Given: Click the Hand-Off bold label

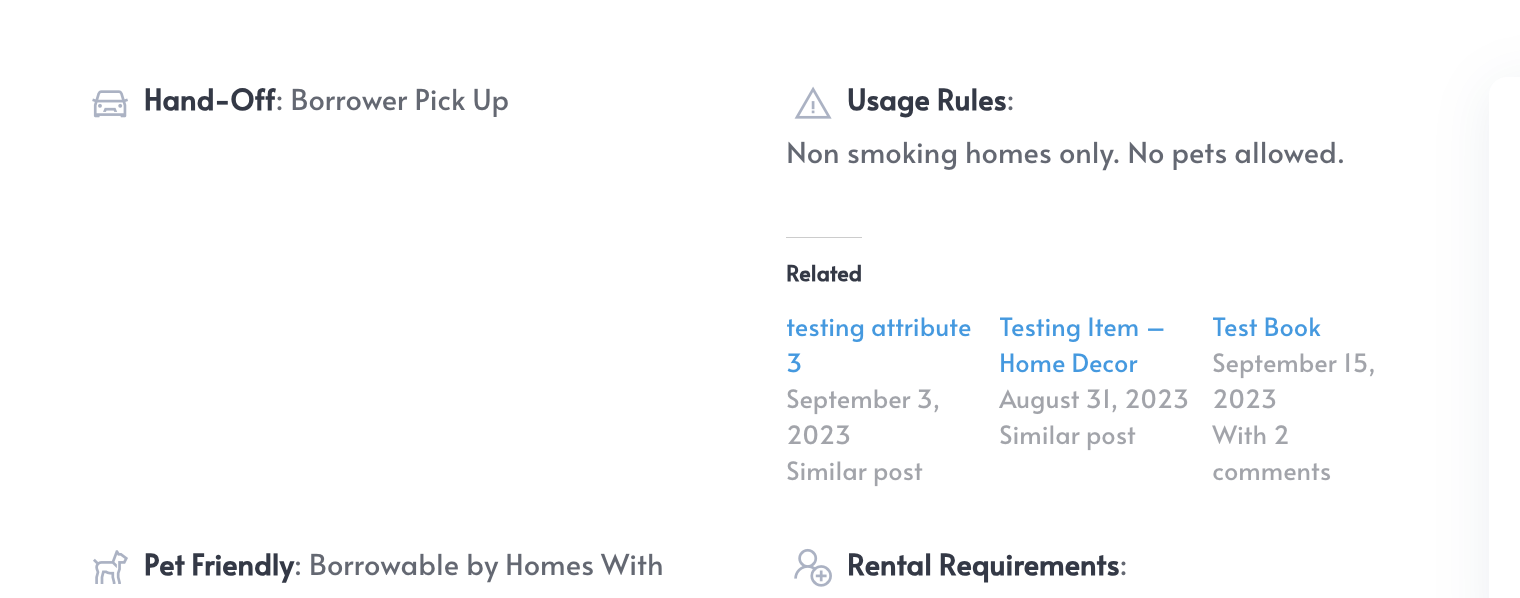Looking at the screenshot, I should 210,101.
